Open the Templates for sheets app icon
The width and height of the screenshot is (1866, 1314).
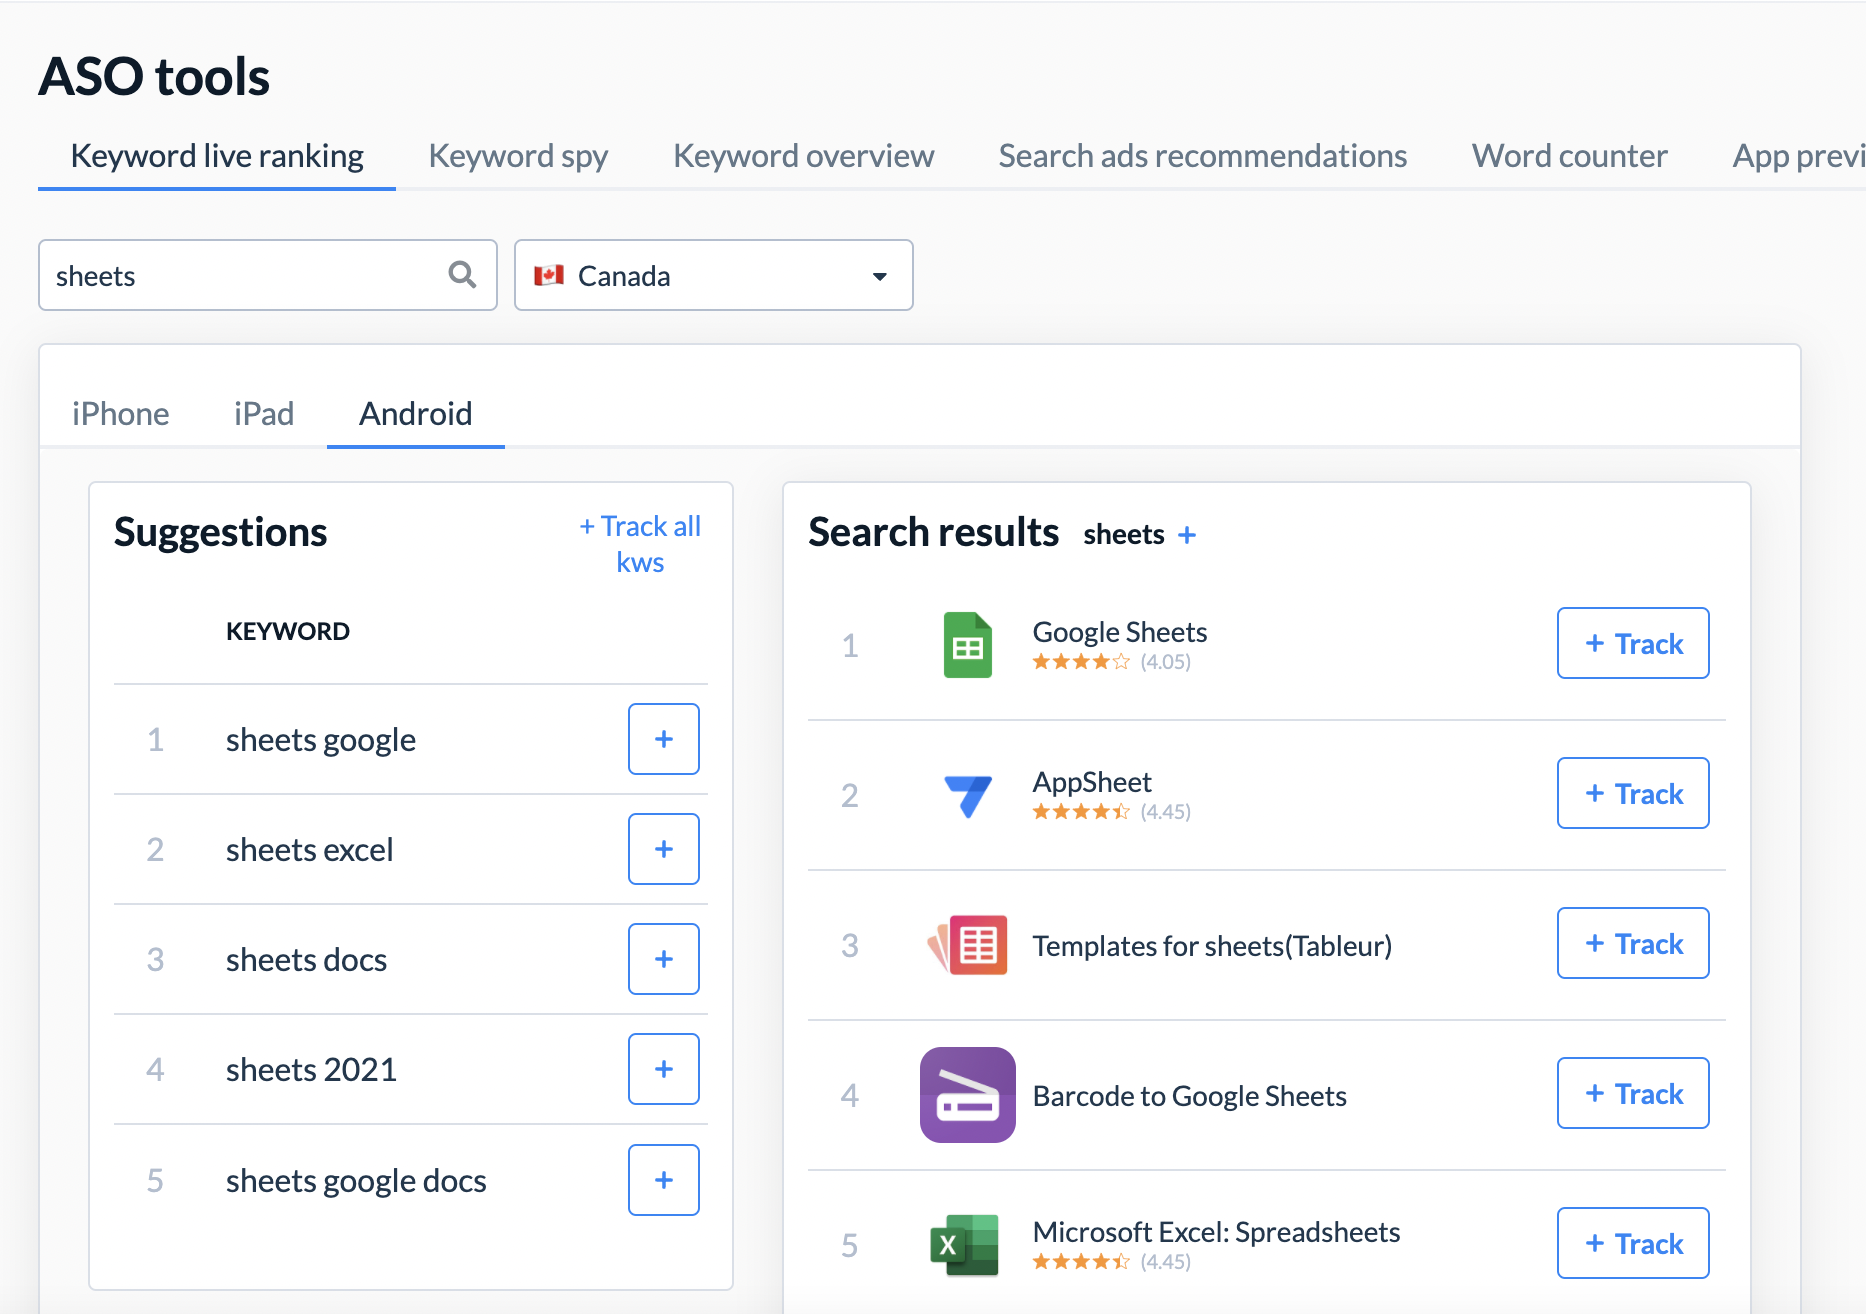pos(968,945)
